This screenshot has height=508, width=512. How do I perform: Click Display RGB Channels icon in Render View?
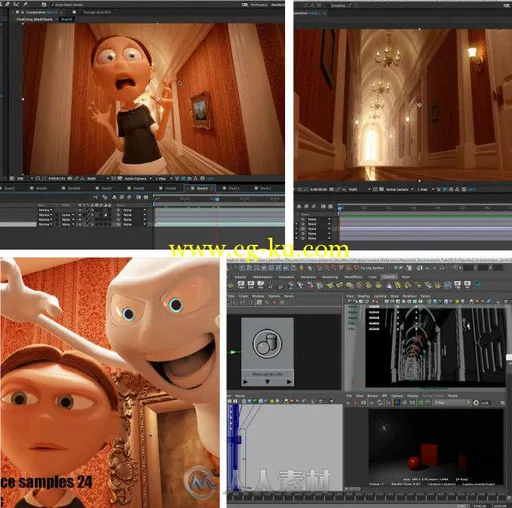point(397,403)
